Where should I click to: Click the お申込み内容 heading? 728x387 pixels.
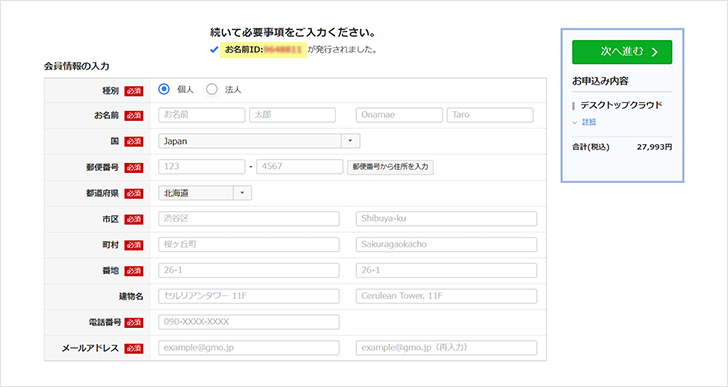tap(600, 81)
